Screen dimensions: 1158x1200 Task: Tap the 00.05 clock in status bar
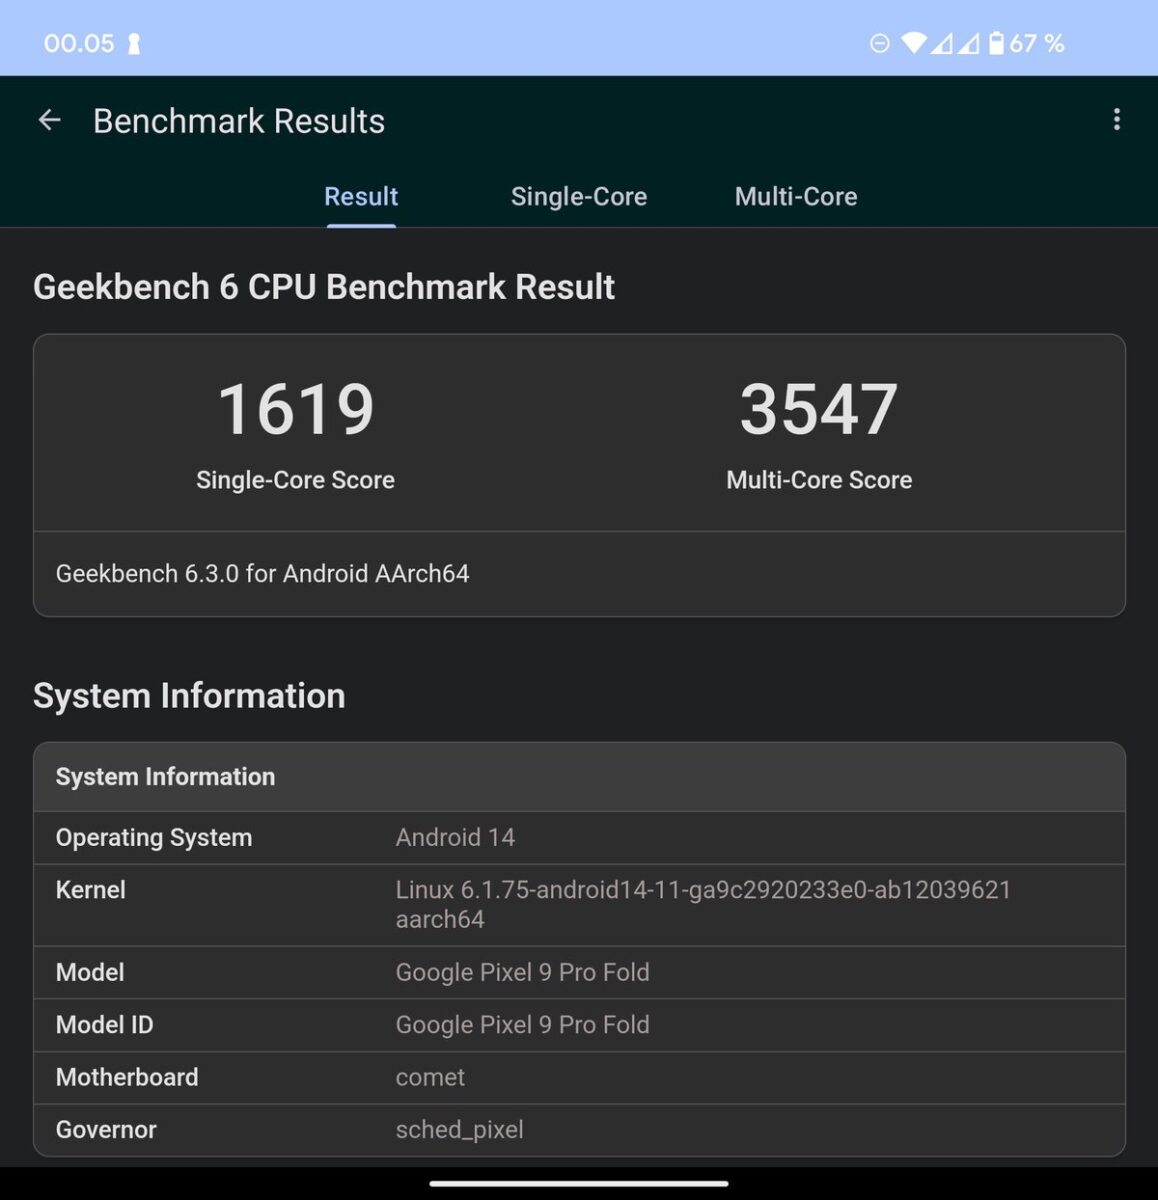(79, 43)
